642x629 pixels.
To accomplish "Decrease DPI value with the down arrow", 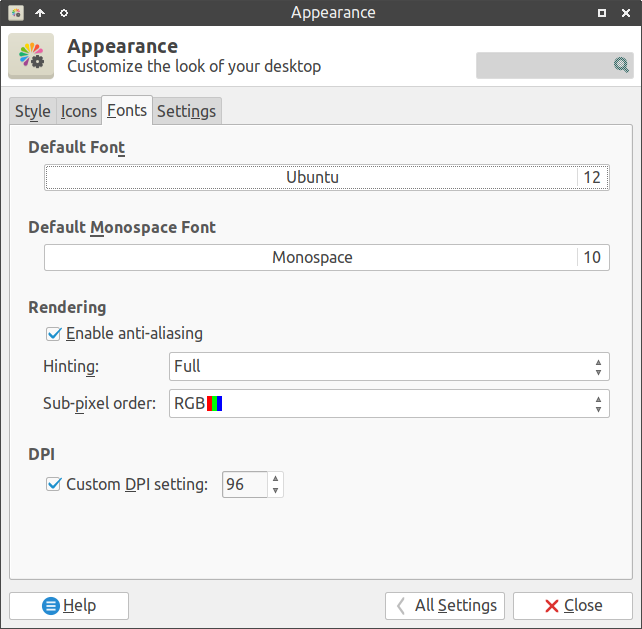I will point(276,491).
